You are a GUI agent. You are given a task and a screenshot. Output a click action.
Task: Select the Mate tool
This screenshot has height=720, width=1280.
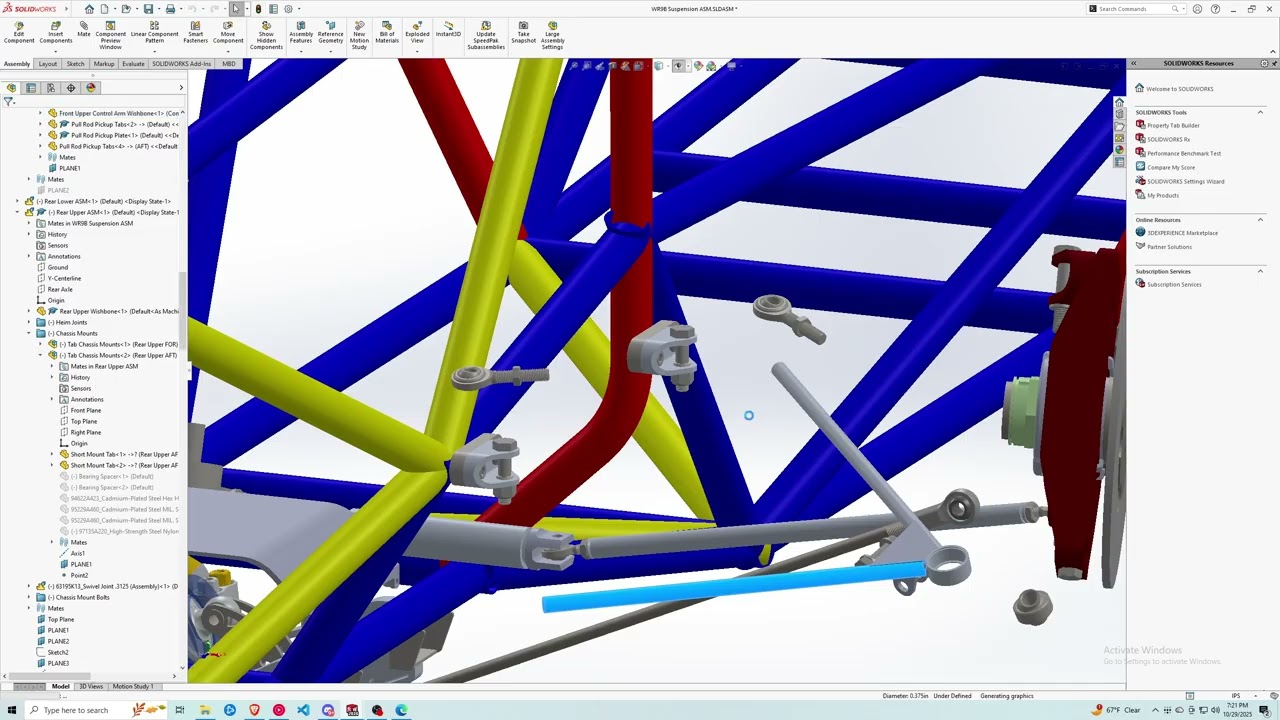(84, 30)
